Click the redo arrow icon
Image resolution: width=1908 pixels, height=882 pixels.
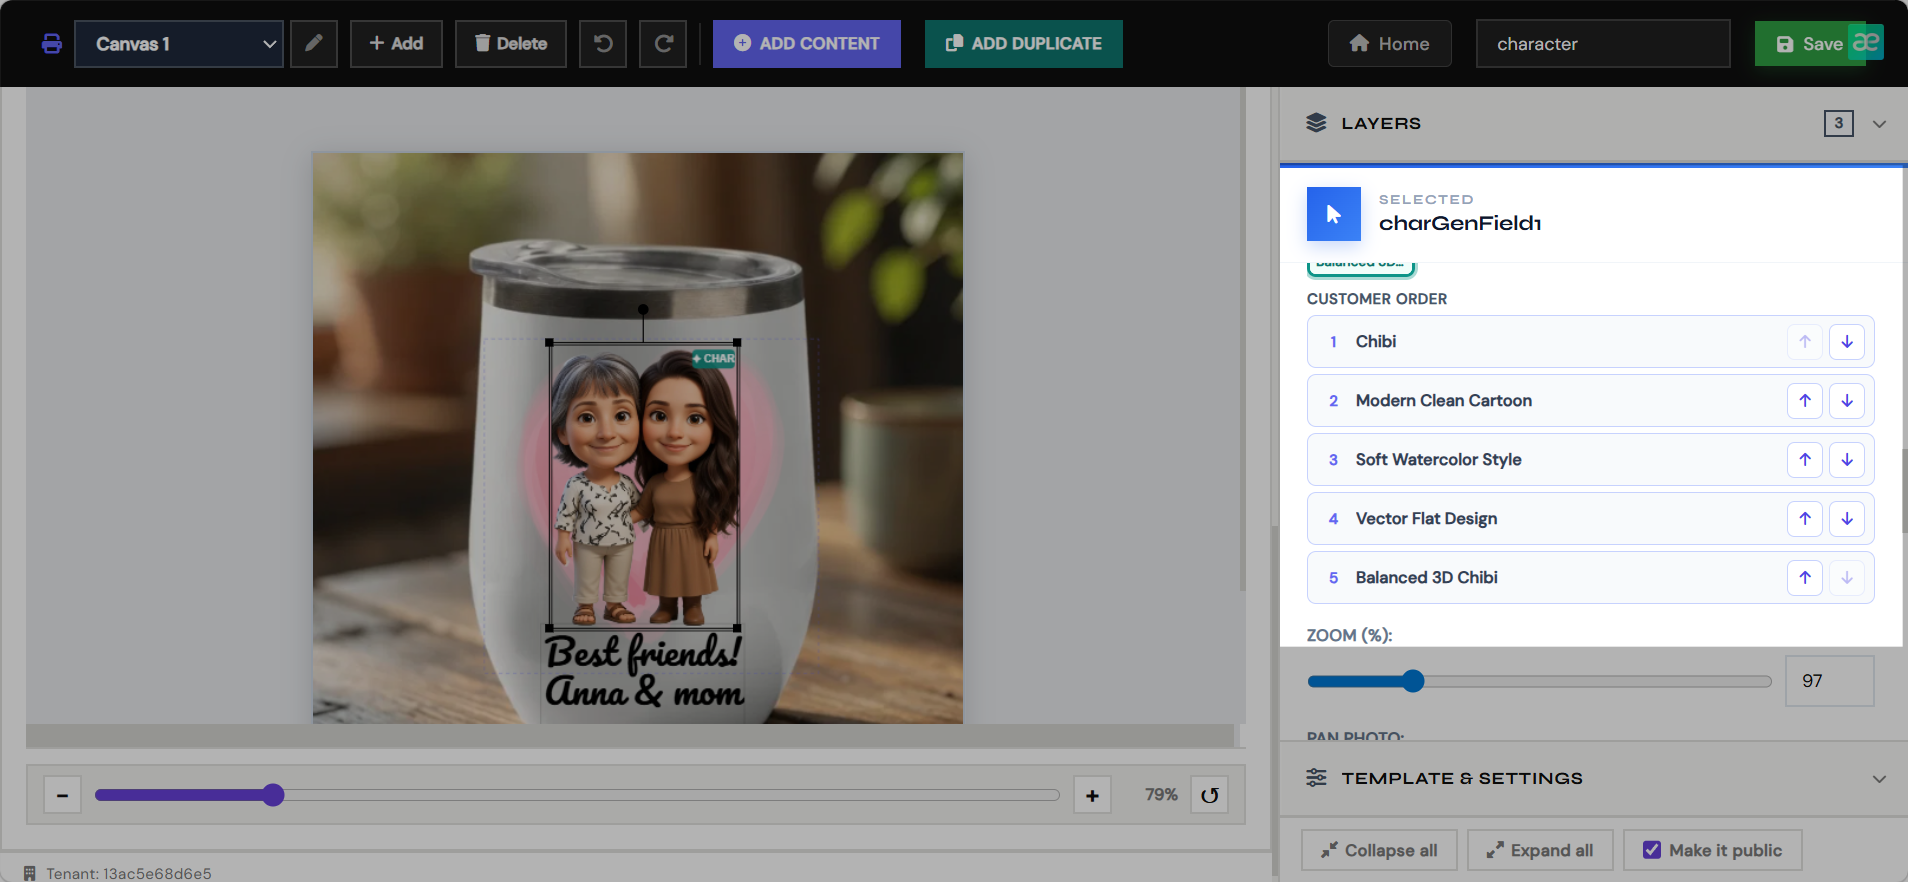pyautogui.click(x=663, y=44)
